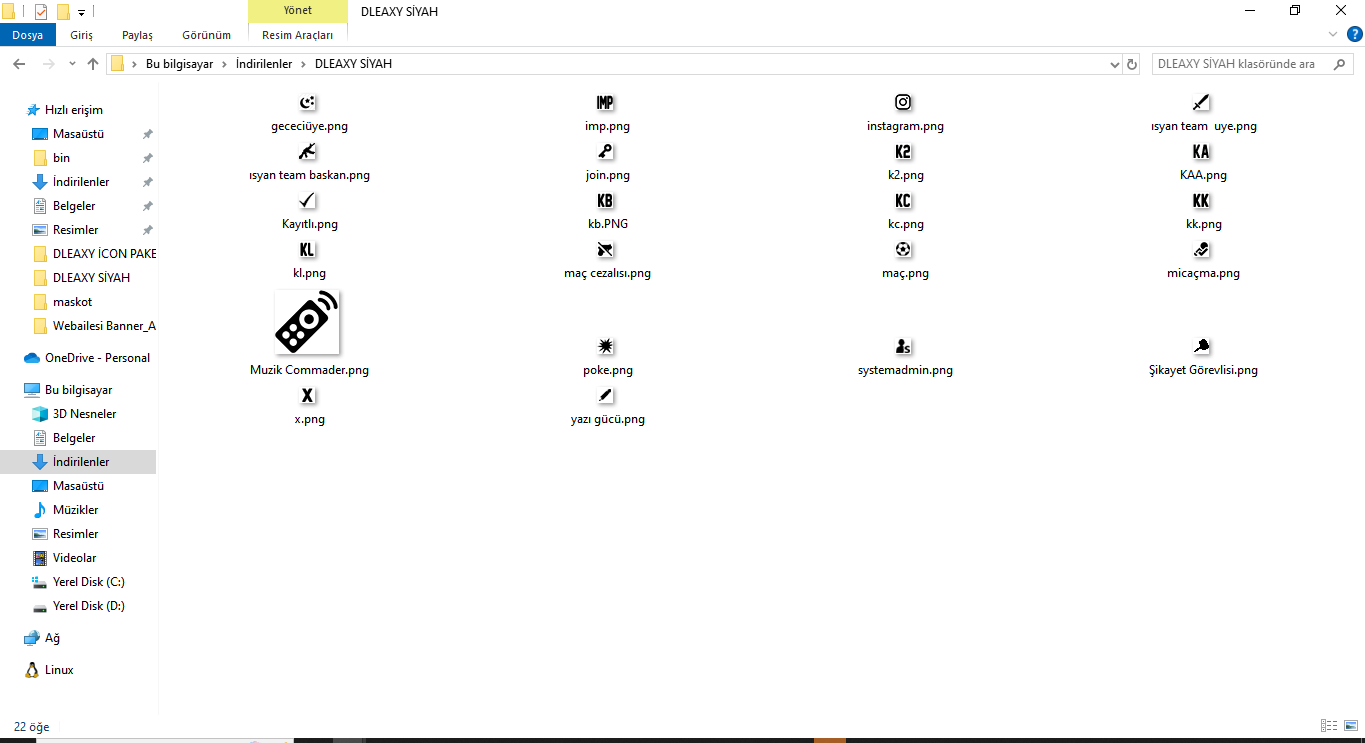Select the k2.png icon file
The height and width of the screenshot is (743, 1365).
[904, 152]
